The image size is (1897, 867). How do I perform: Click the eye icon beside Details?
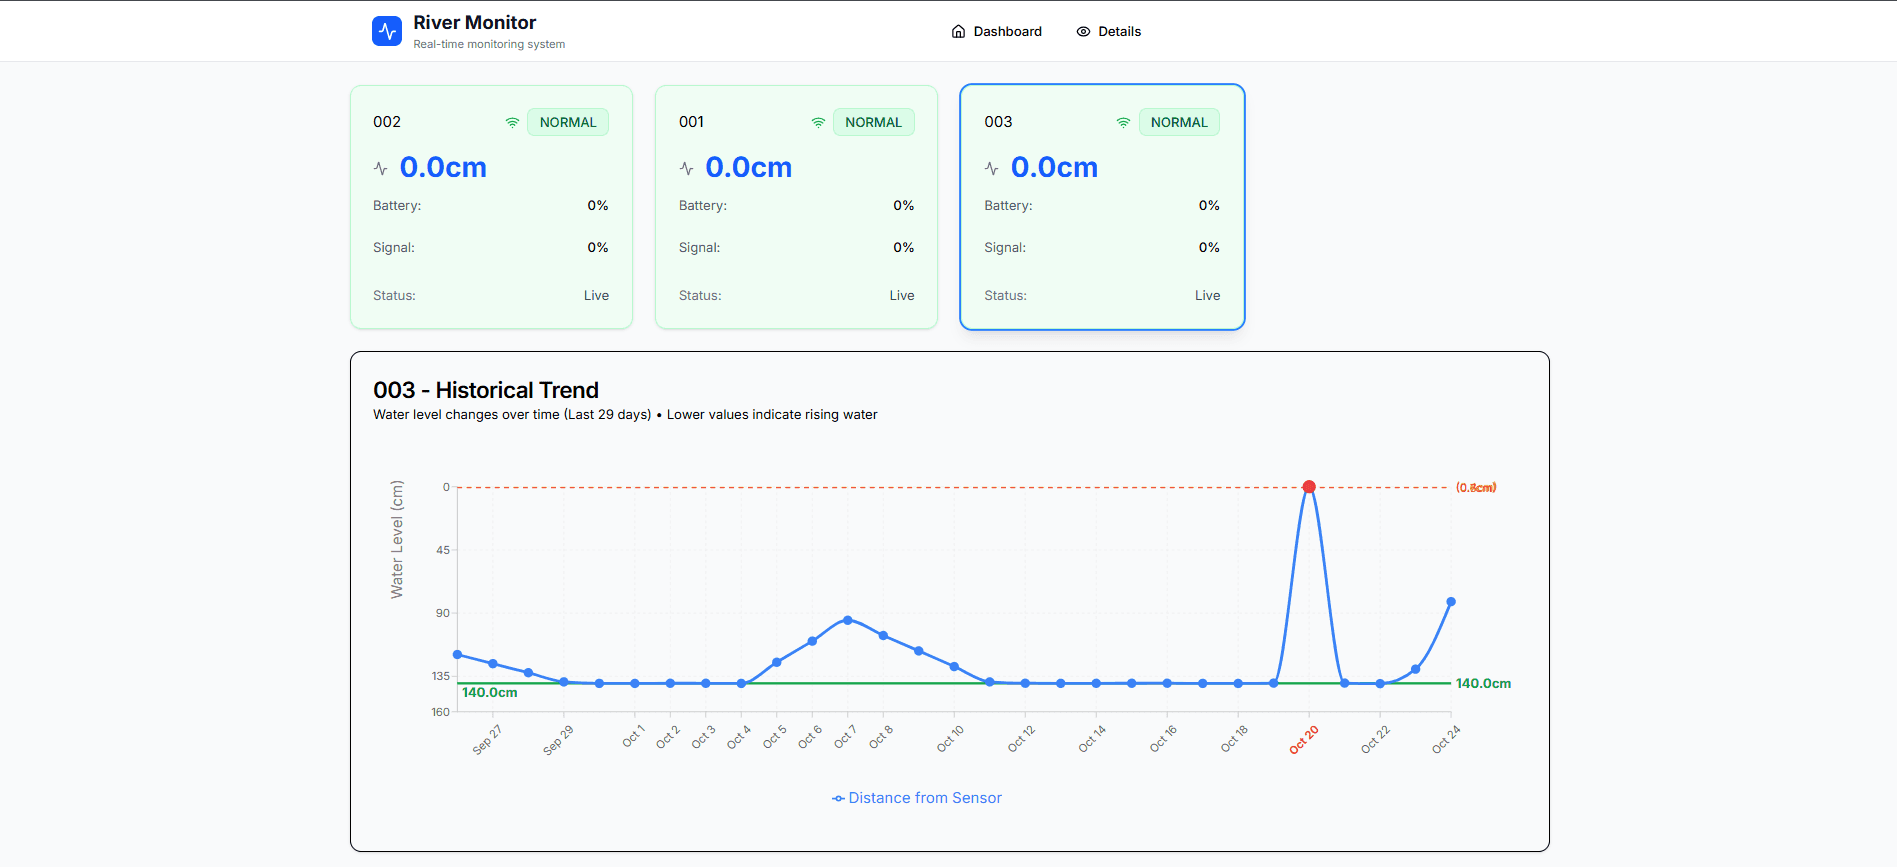point(1083,31)
